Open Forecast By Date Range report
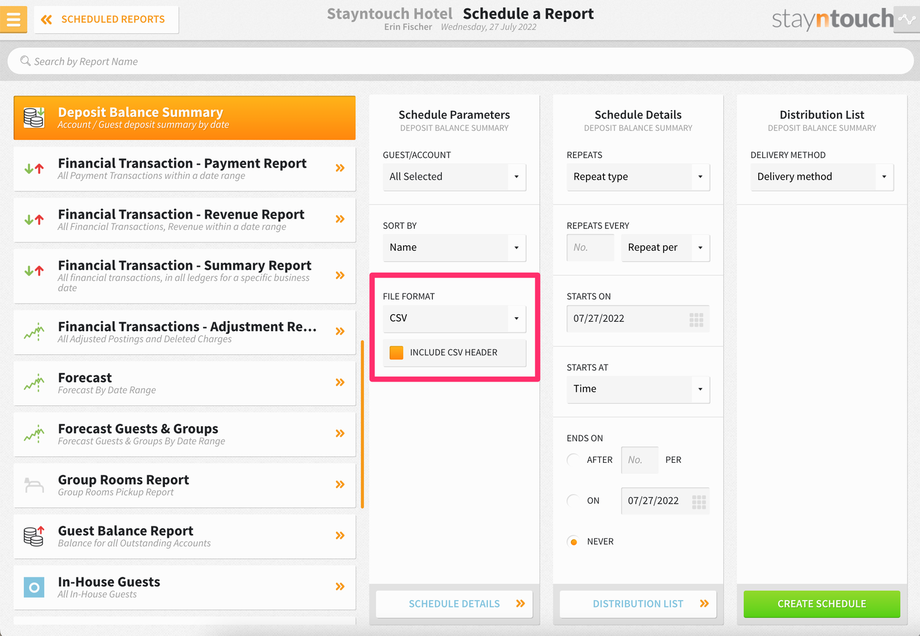The image size is (920, 636). (x=184, y=383)
